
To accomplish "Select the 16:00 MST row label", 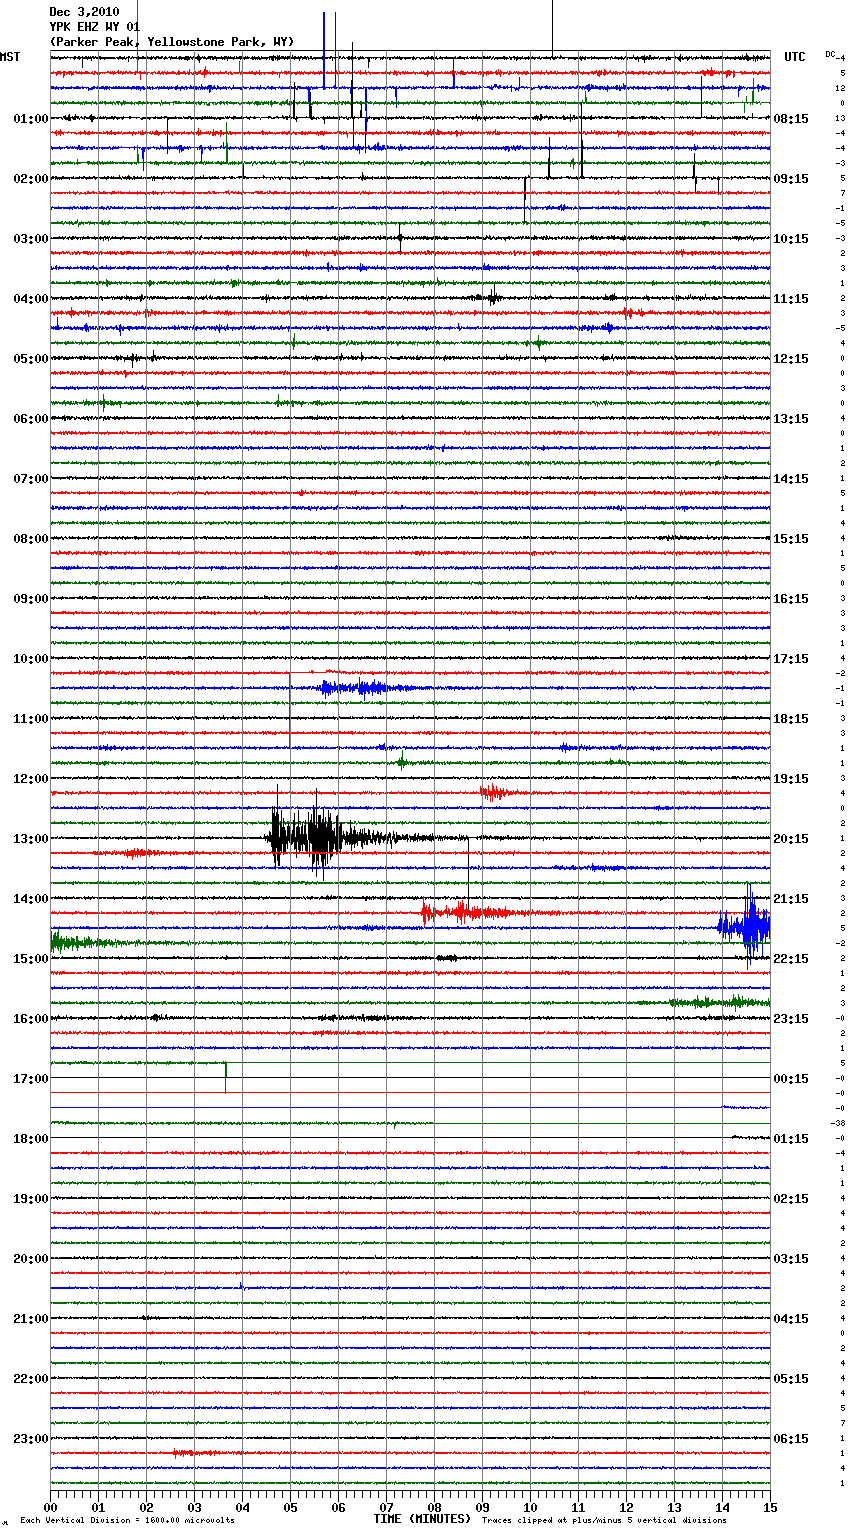I will pos(31,1019).
